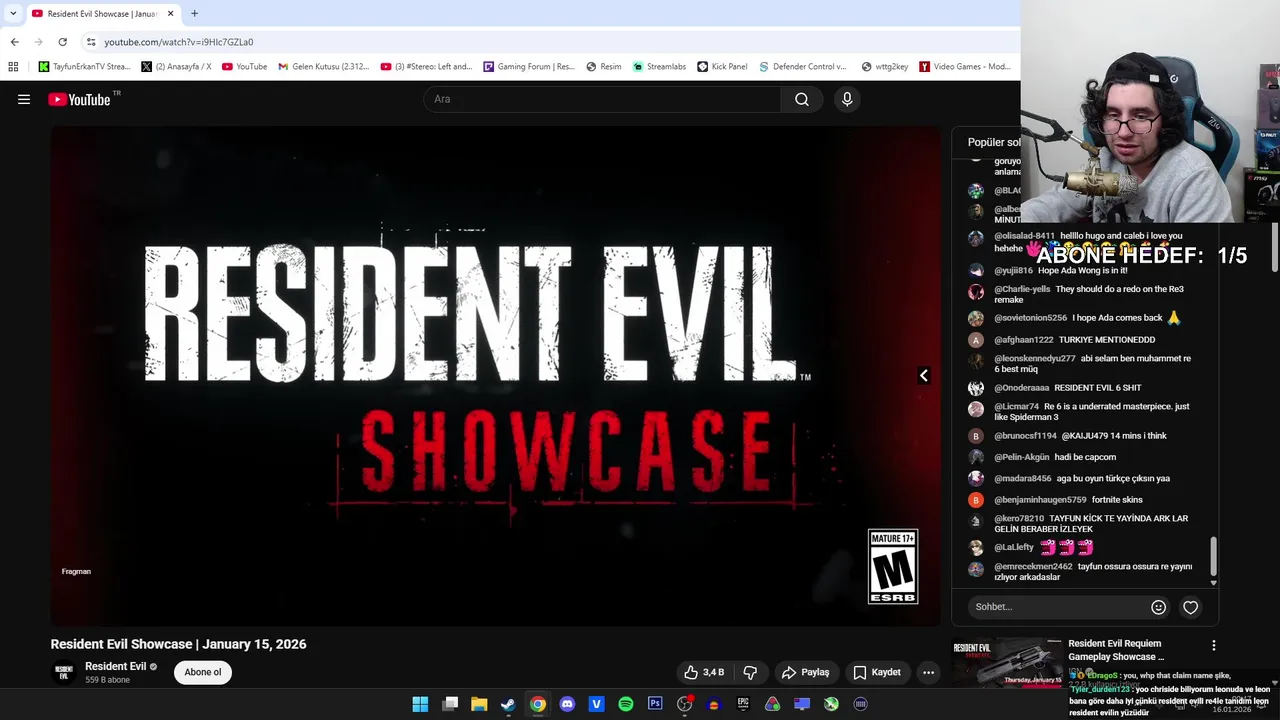
Task: Like the video with thumbs up
Action: pos(704,672)
